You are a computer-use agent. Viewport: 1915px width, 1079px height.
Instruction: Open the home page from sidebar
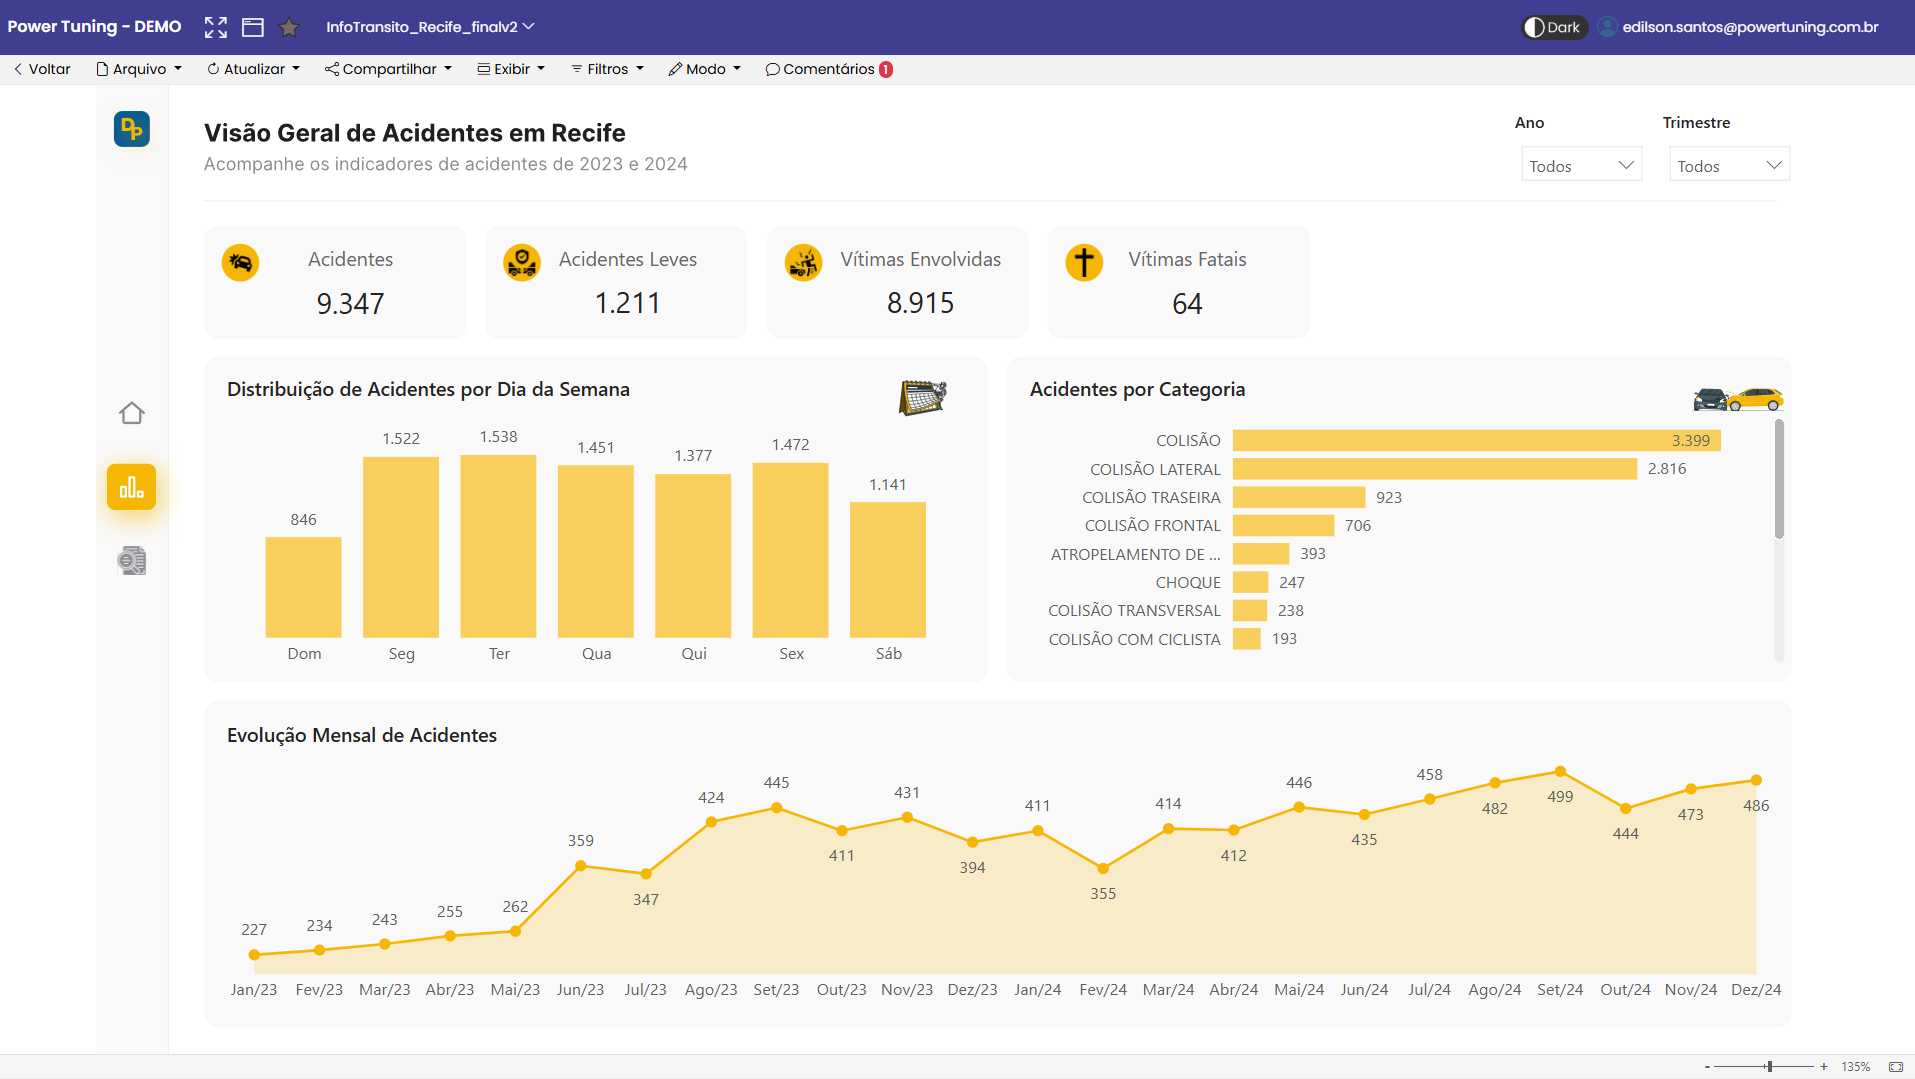point(132,413)
